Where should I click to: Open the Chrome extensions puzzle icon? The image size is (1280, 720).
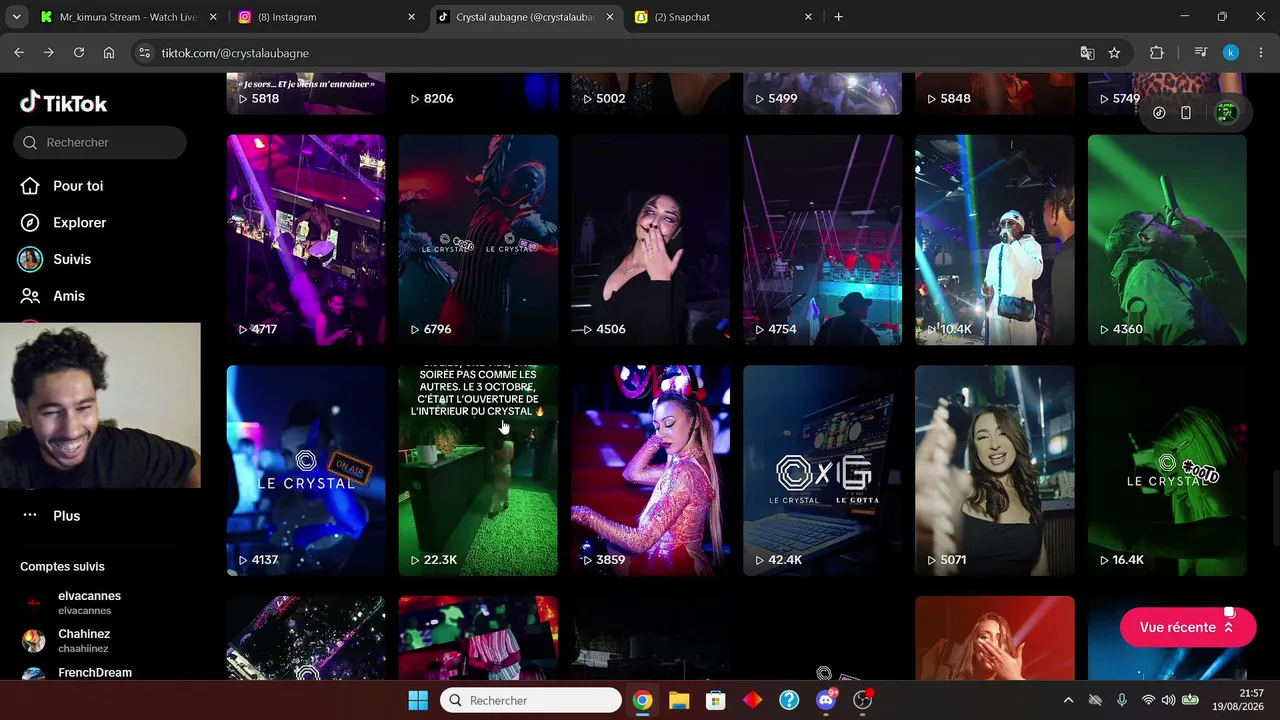point(1157,53)
